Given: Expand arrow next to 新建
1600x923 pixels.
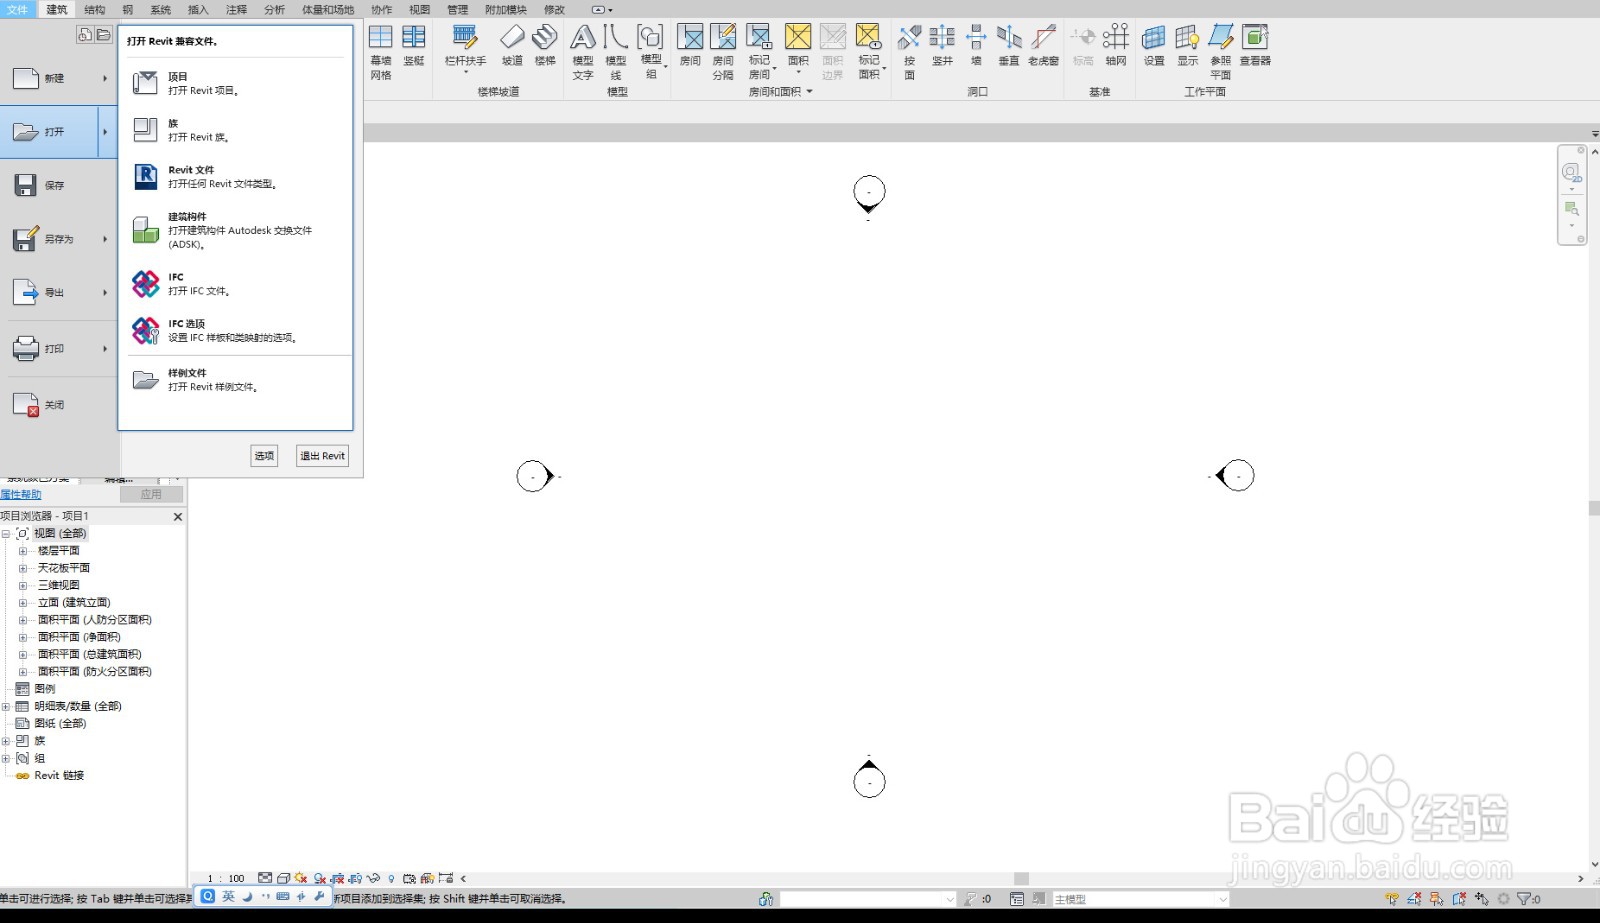Looking at the screenshot, I should 105,78.
